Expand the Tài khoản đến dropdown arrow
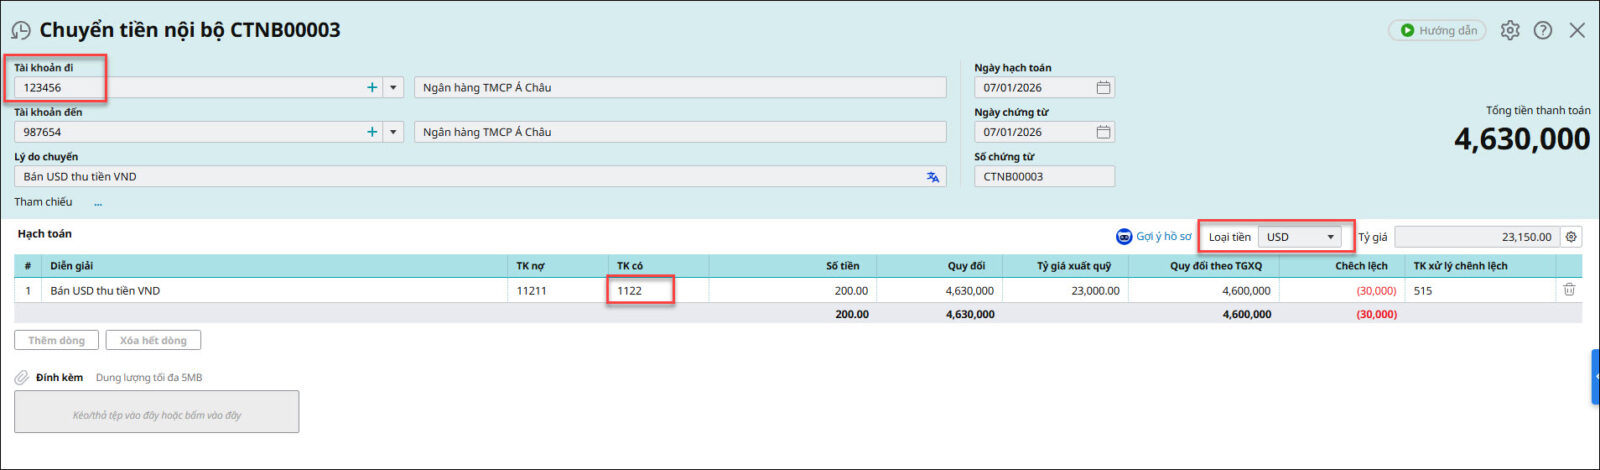 [x=394, y=132]
